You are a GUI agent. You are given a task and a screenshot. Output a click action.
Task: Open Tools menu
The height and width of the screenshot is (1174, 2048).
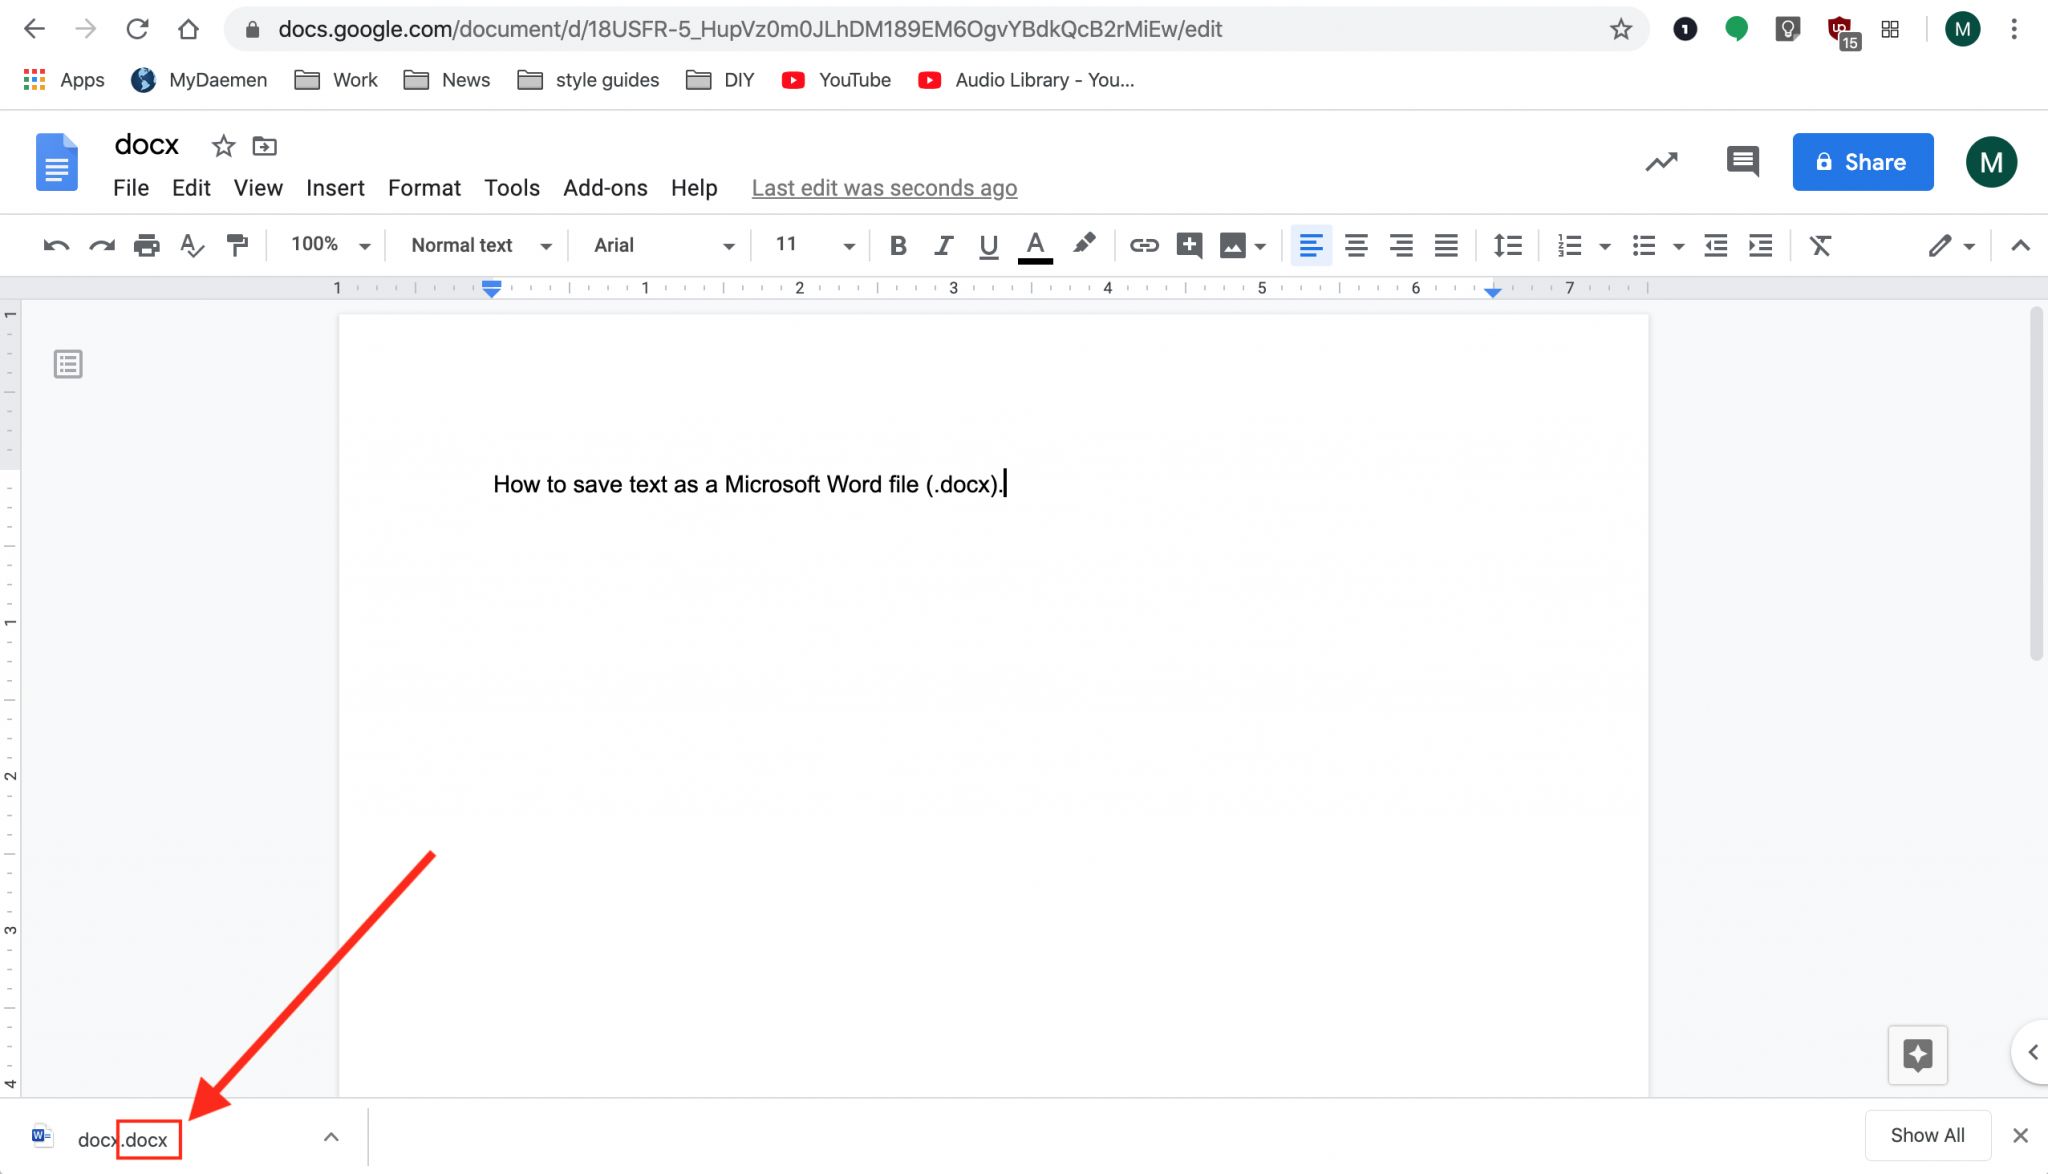(511, 187)
